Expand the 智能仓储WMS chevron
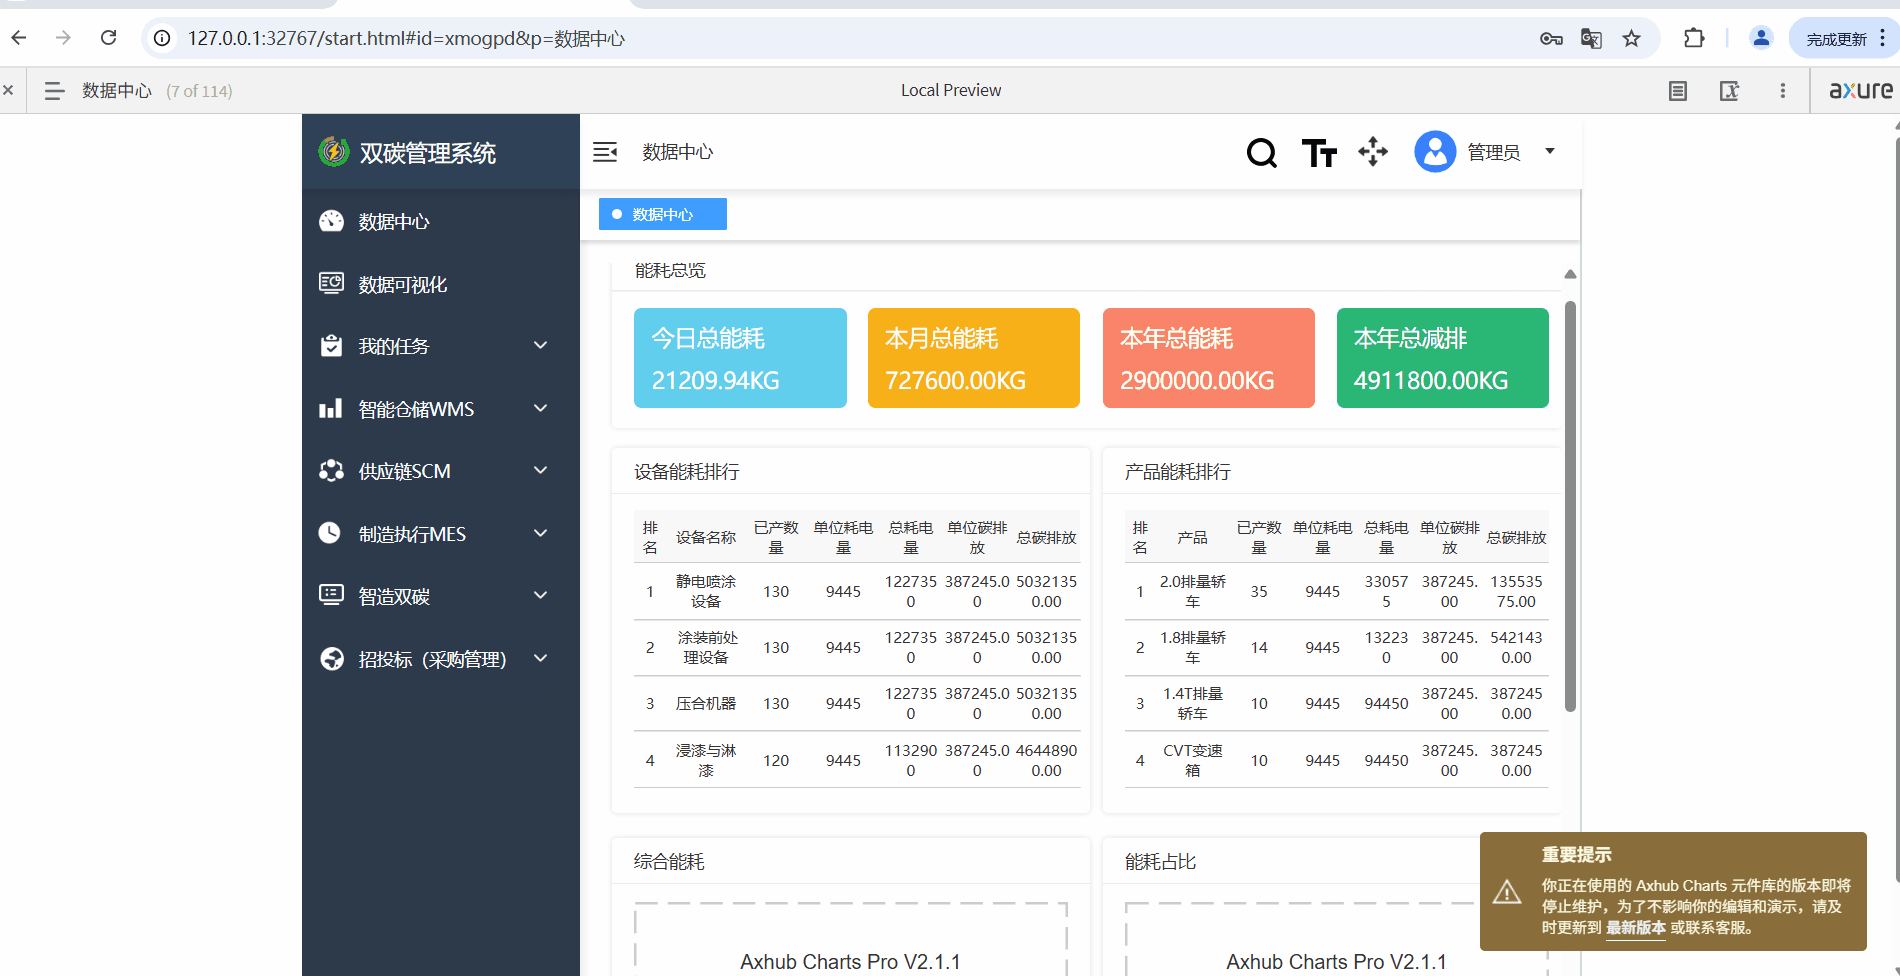The width and height of the screenshot is (1900, 976). tap(541, 408)
